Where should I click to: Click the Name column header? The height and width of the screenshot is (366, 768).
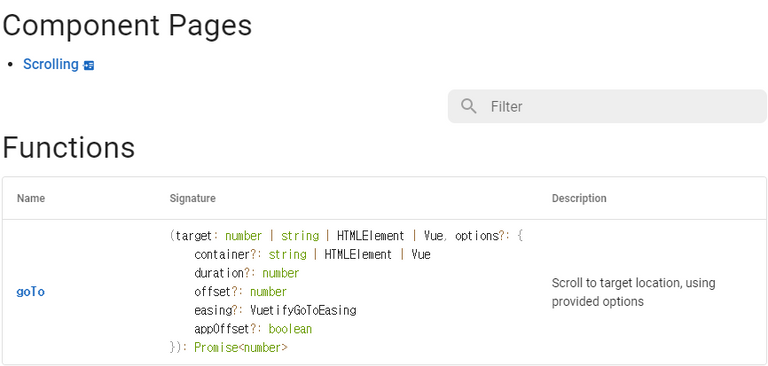pyautogui.click(x=31, y=198)
